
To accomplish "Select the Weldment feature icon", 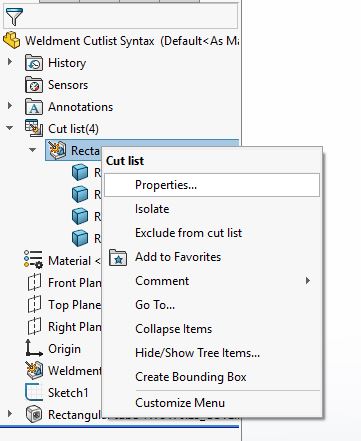I will point(34,370).
